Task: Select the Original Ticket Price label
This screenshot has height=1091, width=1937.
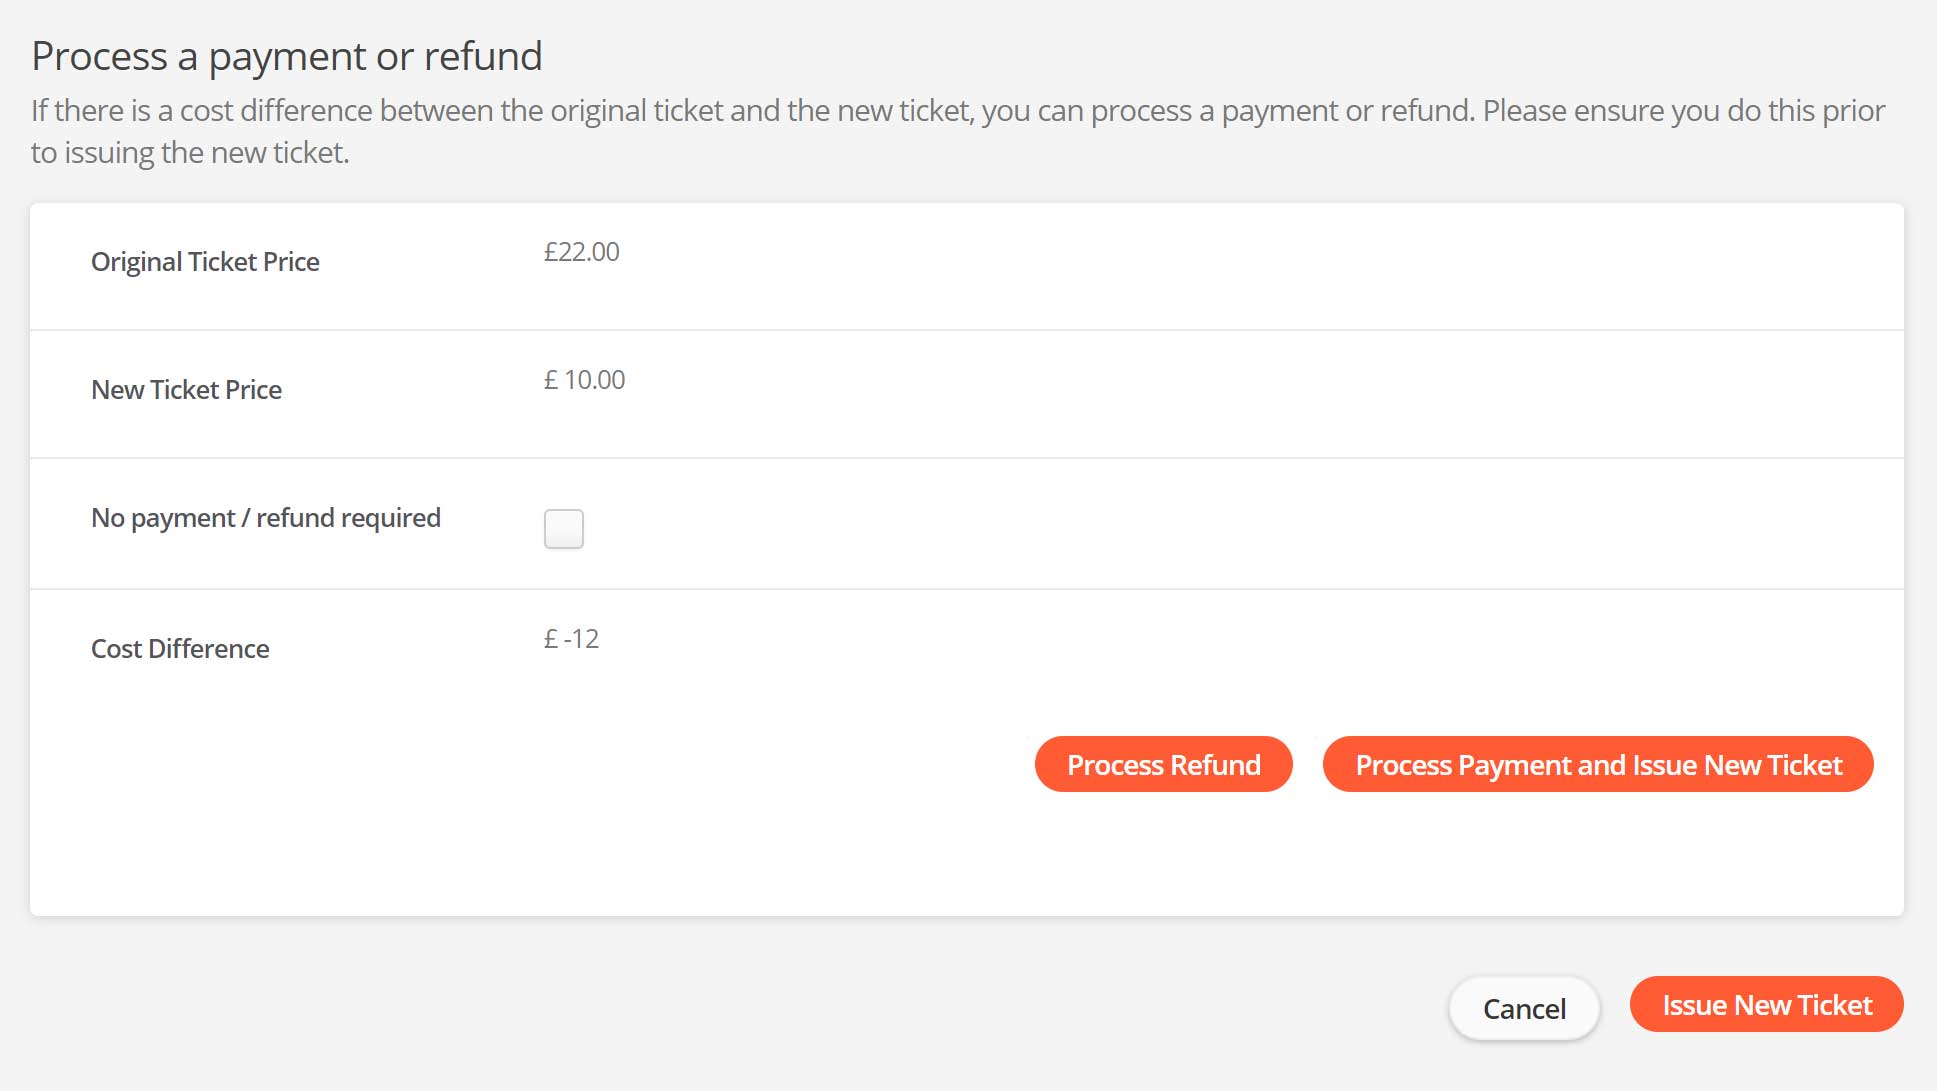Action: tap(205, 262)
